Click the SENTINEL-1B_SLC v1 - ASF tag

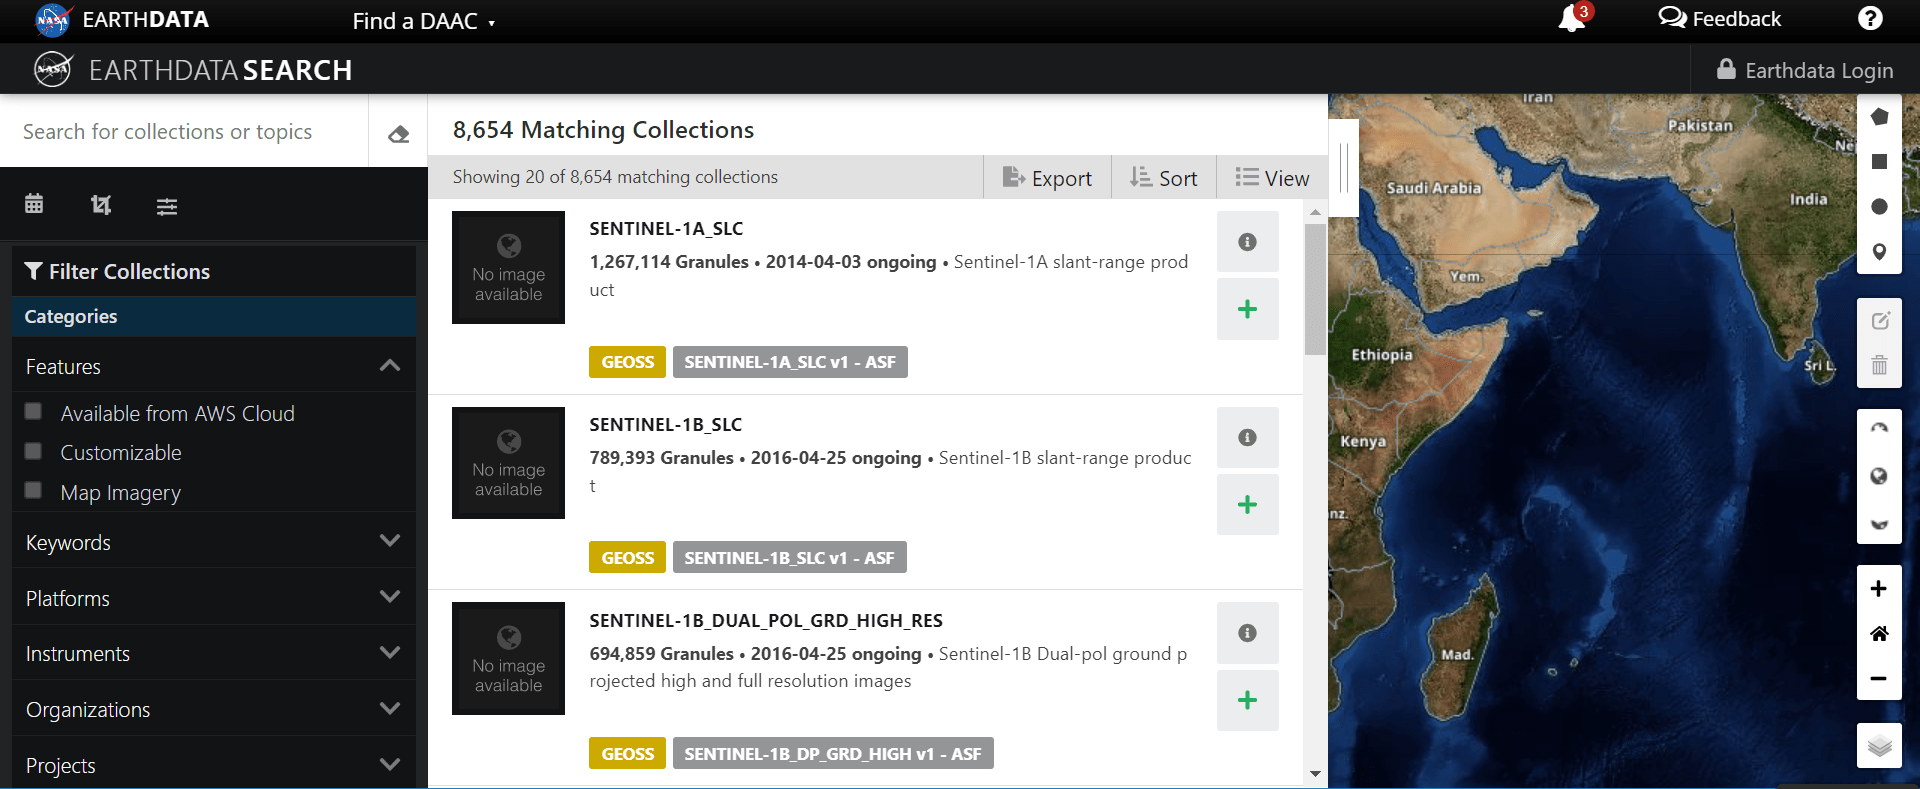coord(790,558)
